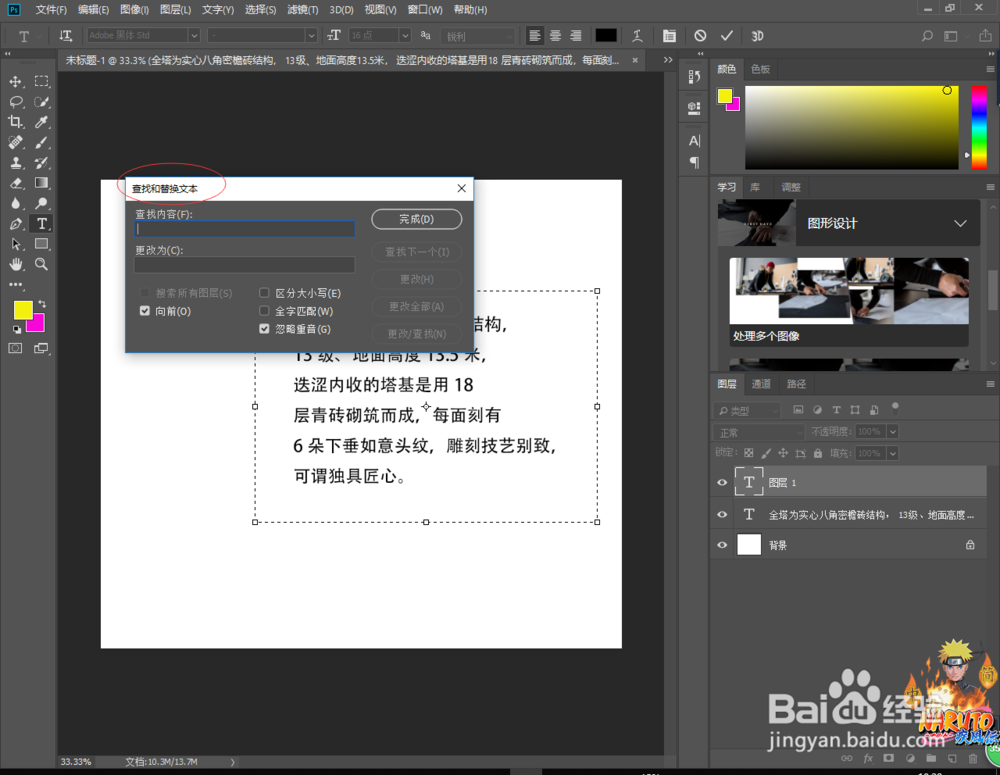Open the font size dropdown

[404, 36]
